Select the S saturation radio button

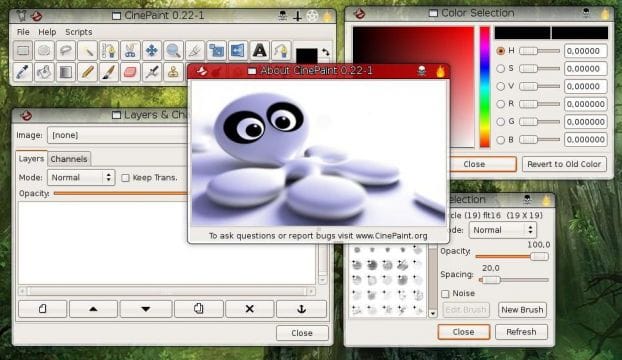click(x=501, y=69)
